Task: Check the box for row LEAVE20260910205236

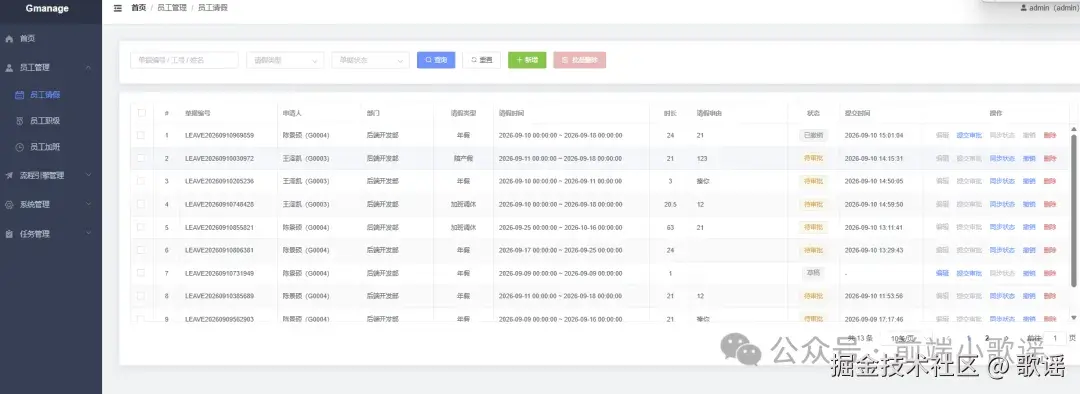Action: 141,181
